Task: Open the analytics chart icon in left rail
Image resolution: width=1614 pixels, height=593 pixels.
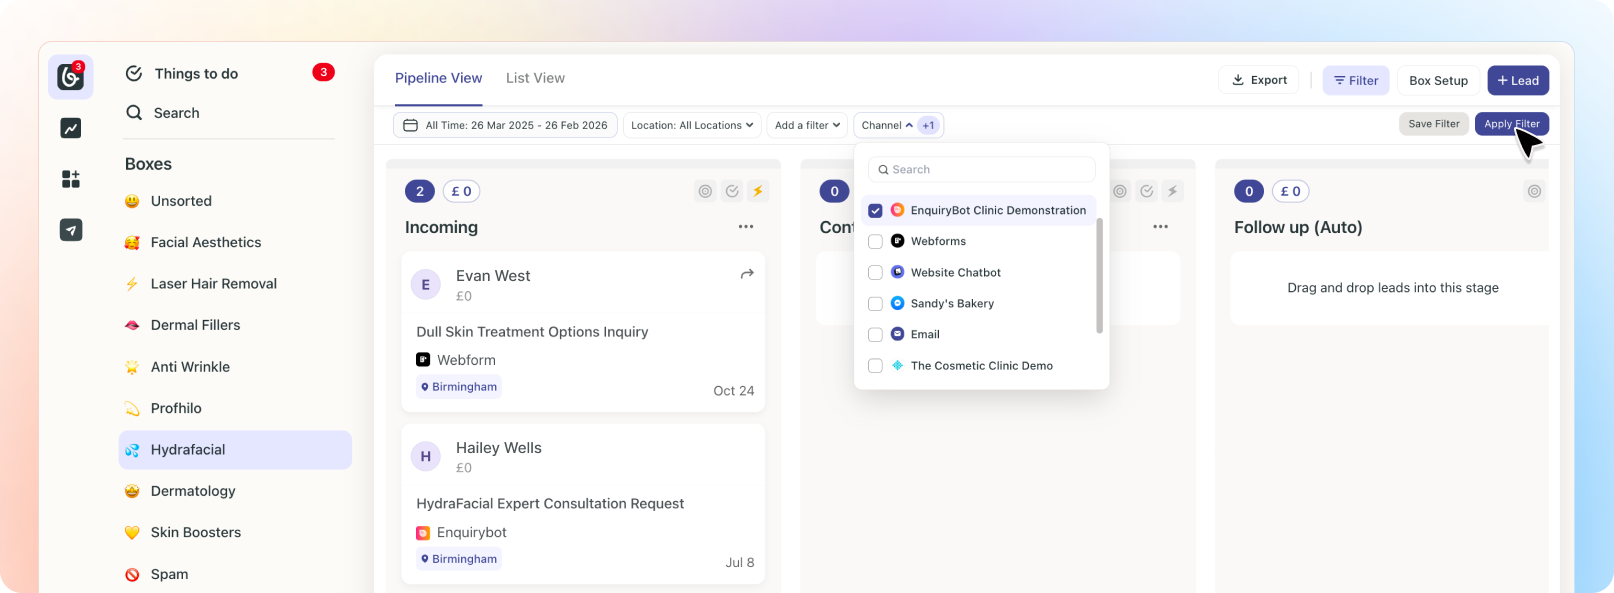Action: [71, 128]
